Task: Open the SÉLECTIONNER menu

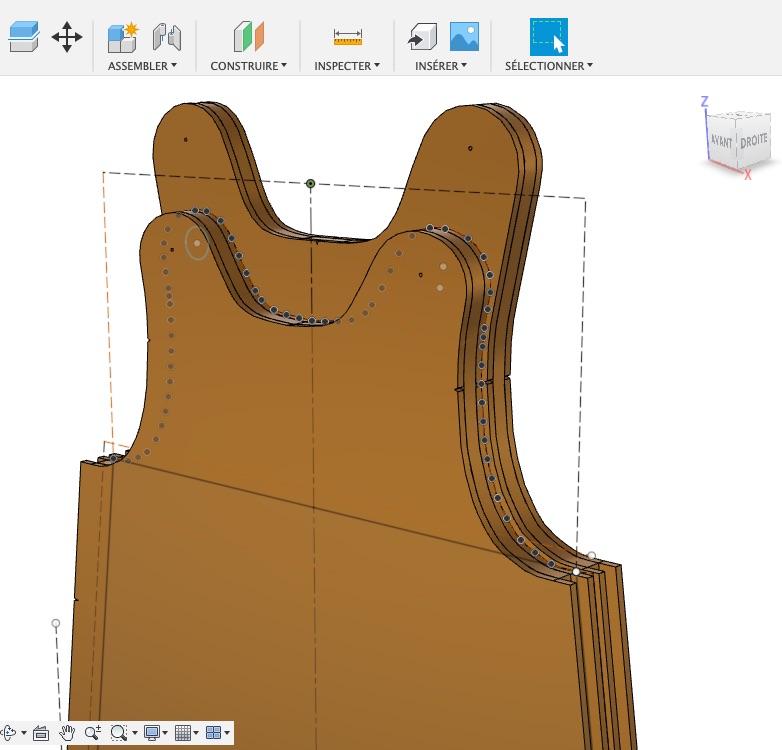Action: point(548,66)
